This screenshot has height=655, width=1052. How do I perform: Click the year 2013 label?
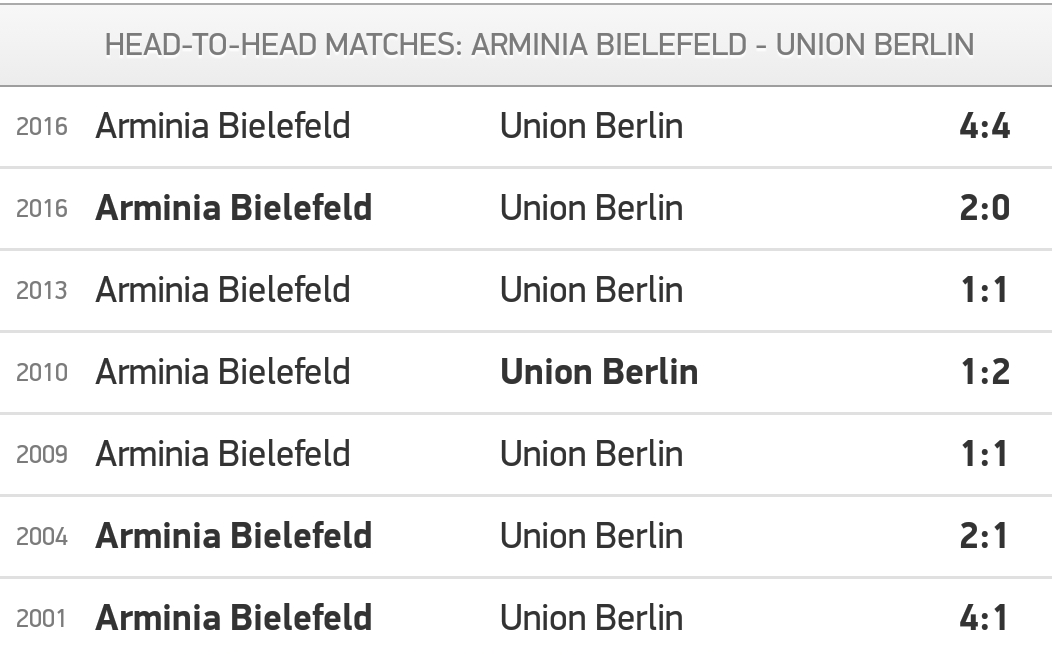(x=42, y=291)
